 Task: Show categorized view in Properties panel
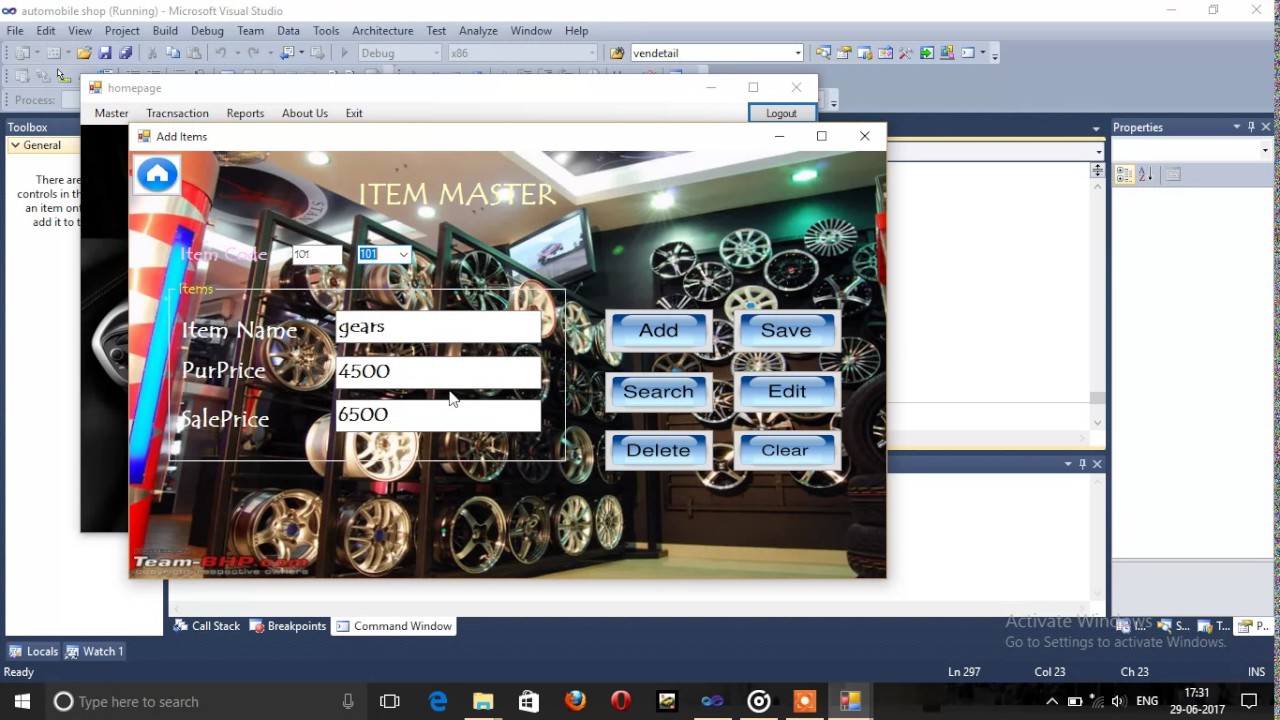[1124, 175]
